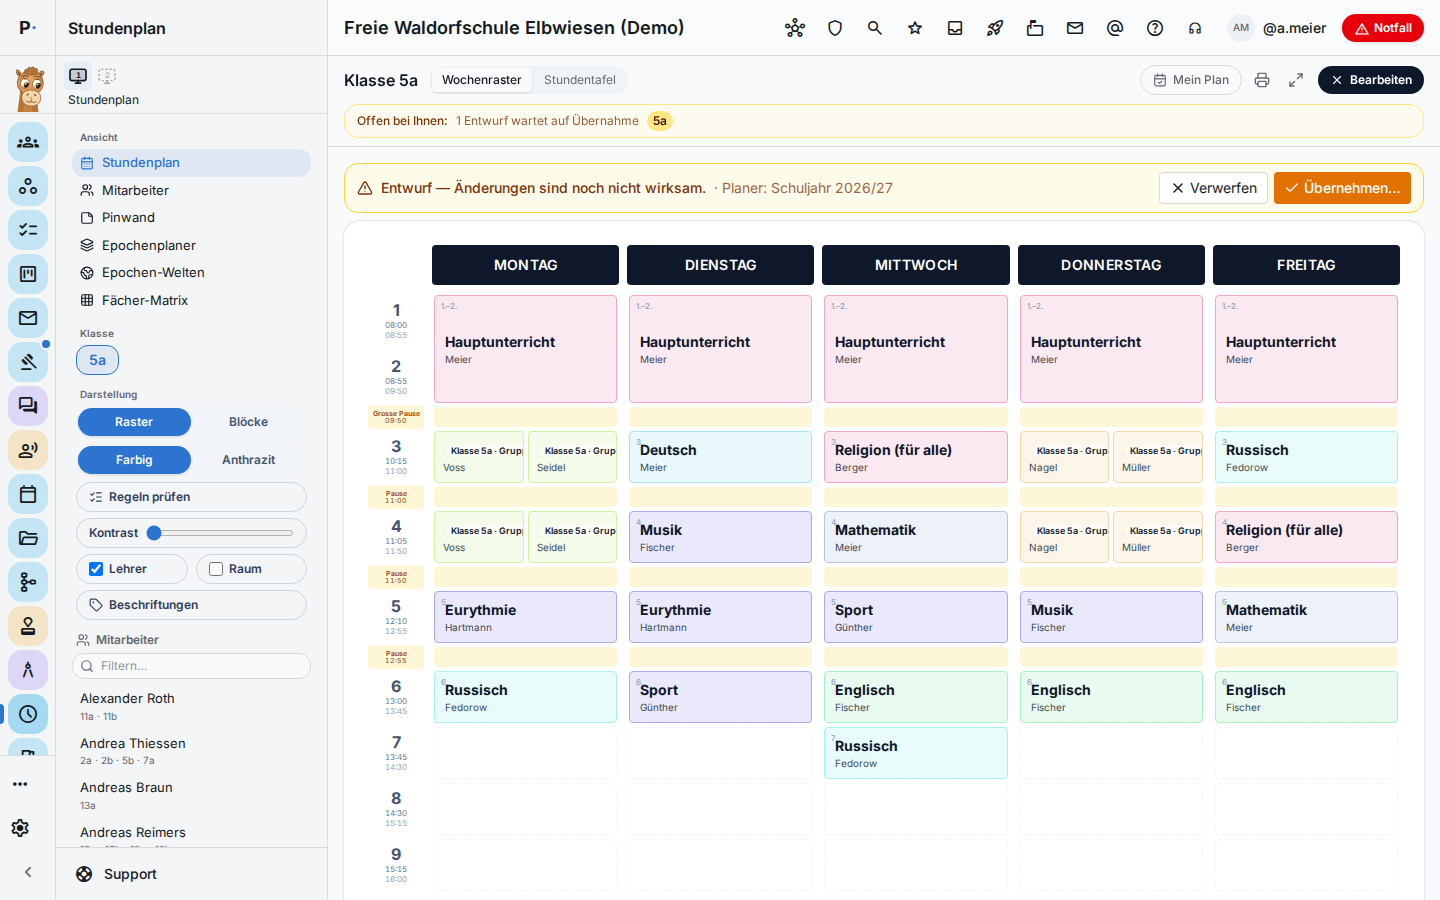Switch color scheme to Anthrazit
This screenshot has height=900, width=1440.
pyautogui.click(x=248, y=460)
